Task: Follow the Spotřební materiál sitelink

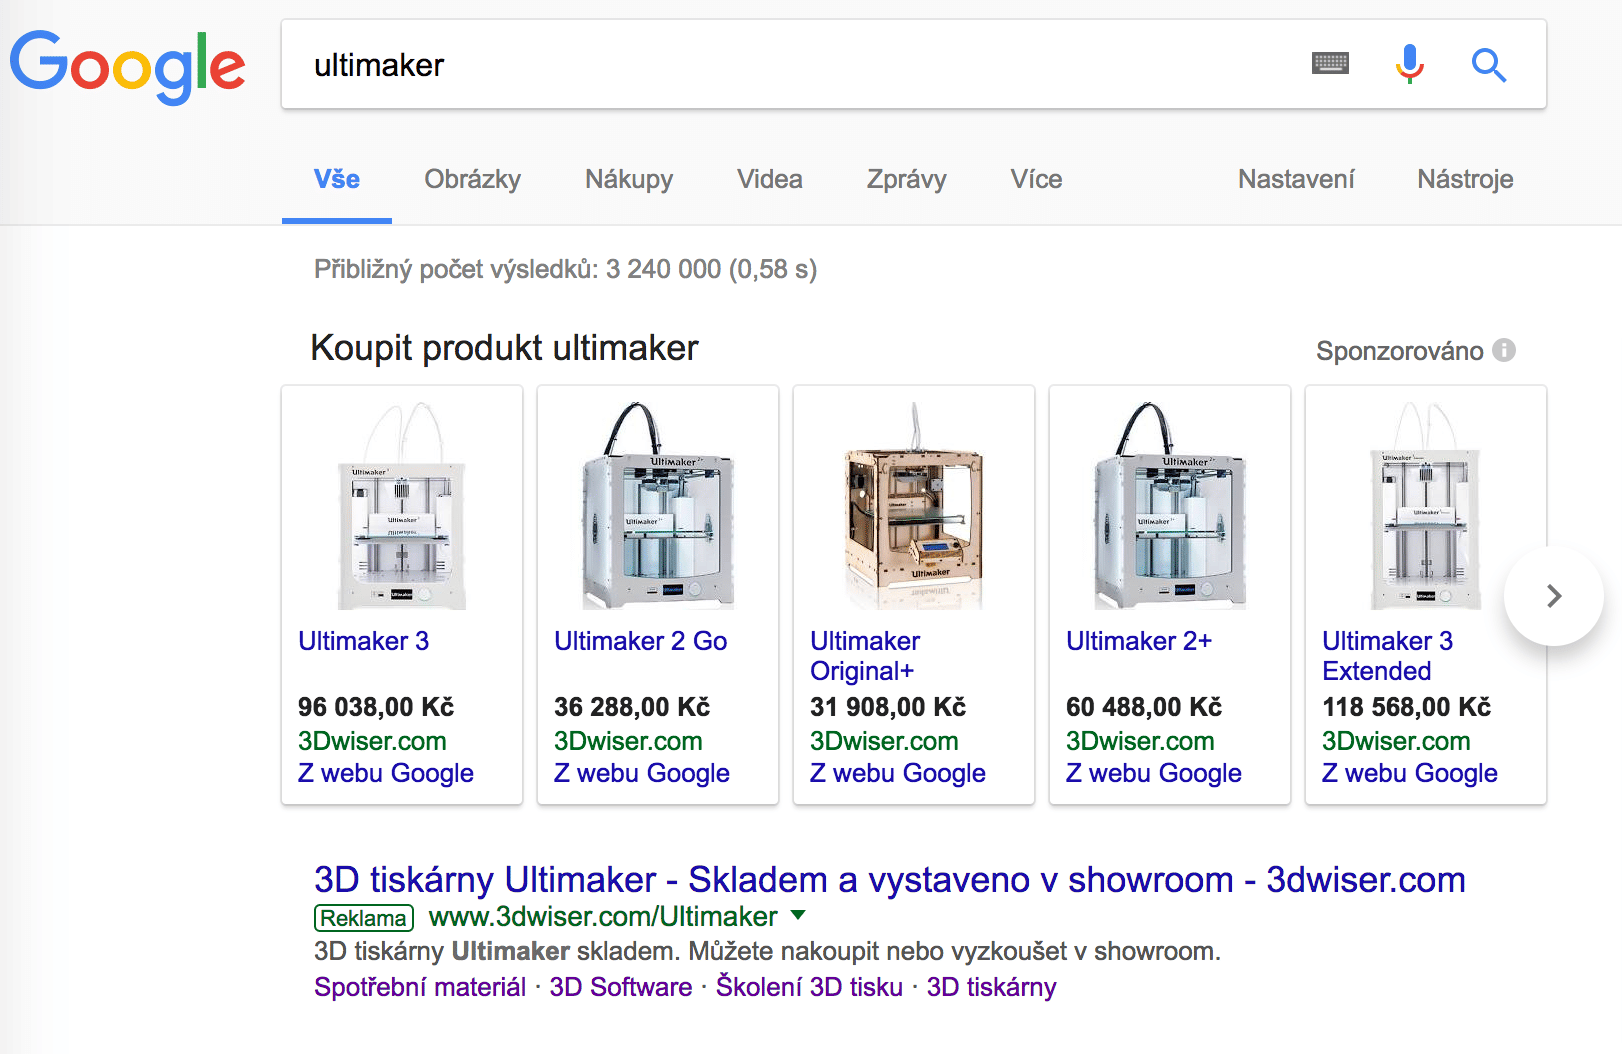Action: [420, 987]
